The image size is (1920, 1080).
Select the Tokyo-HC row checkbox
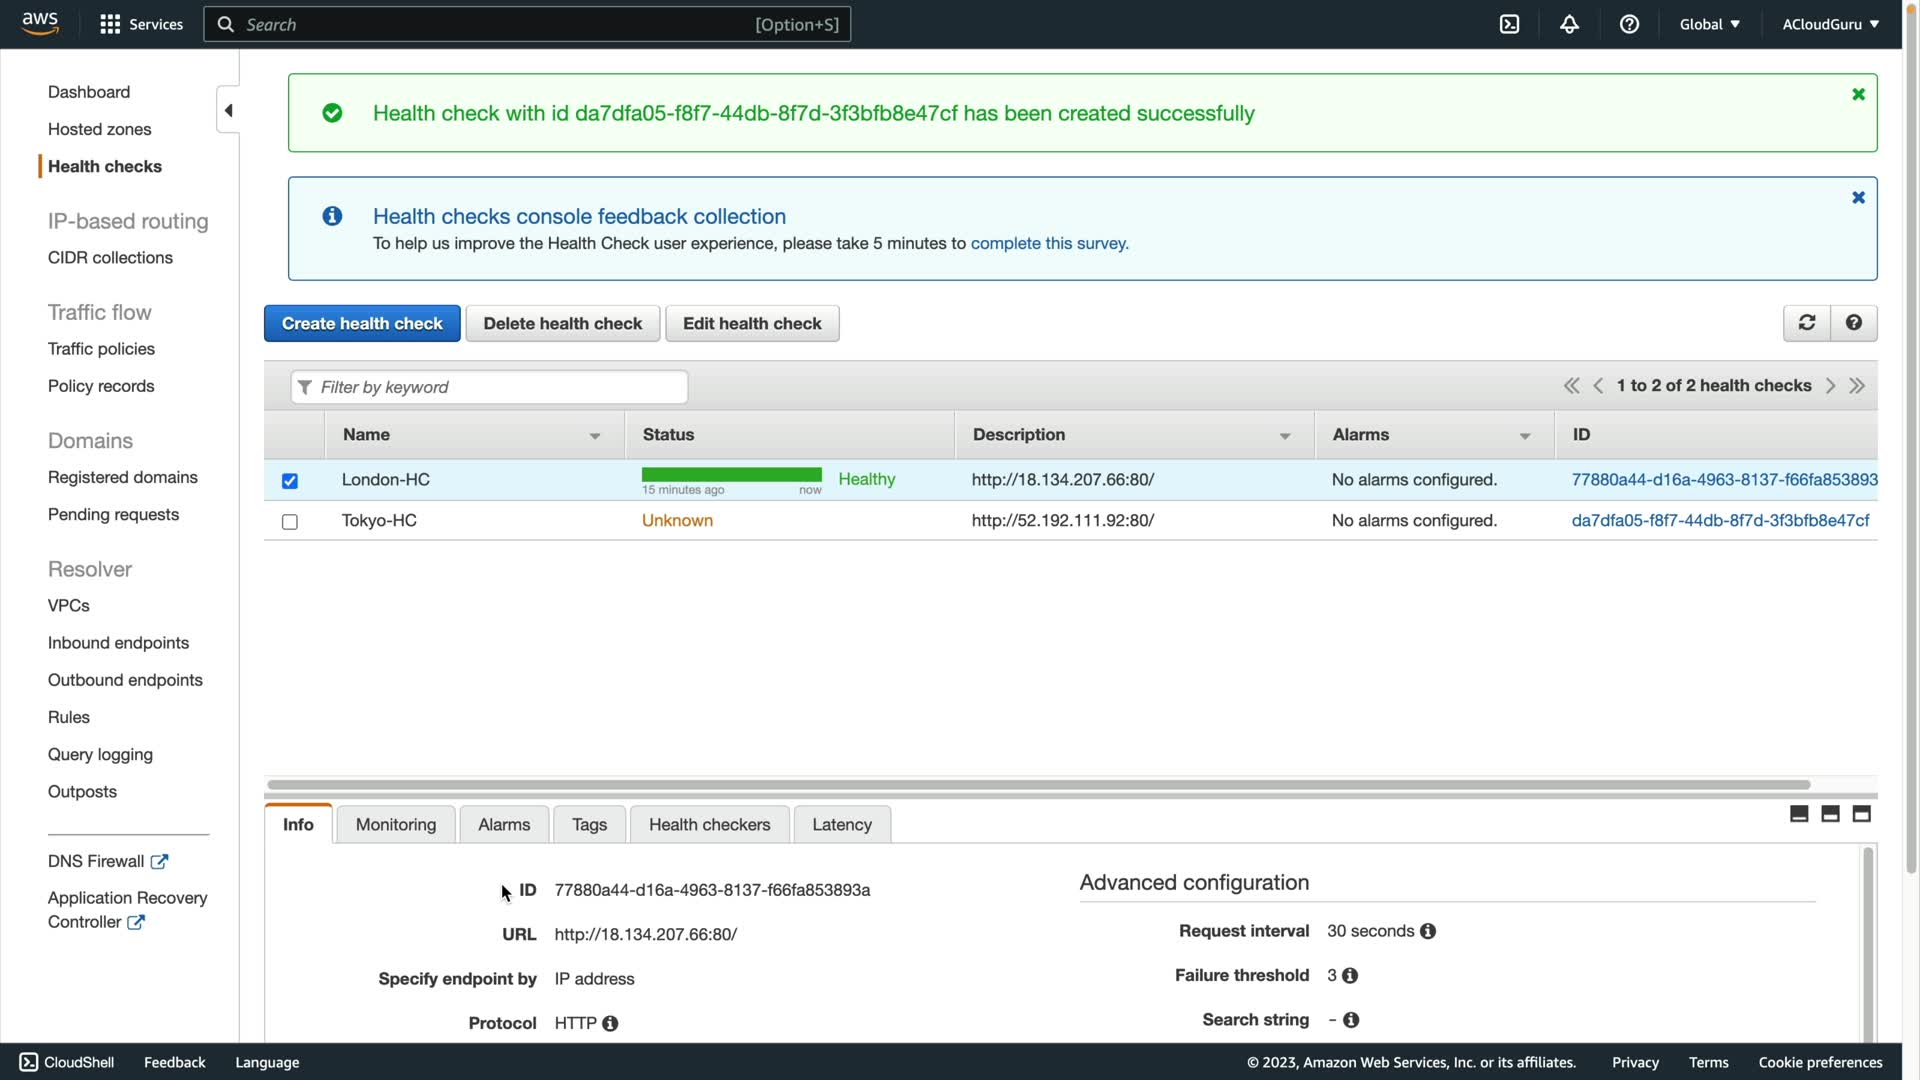click(x=290, y=522)
